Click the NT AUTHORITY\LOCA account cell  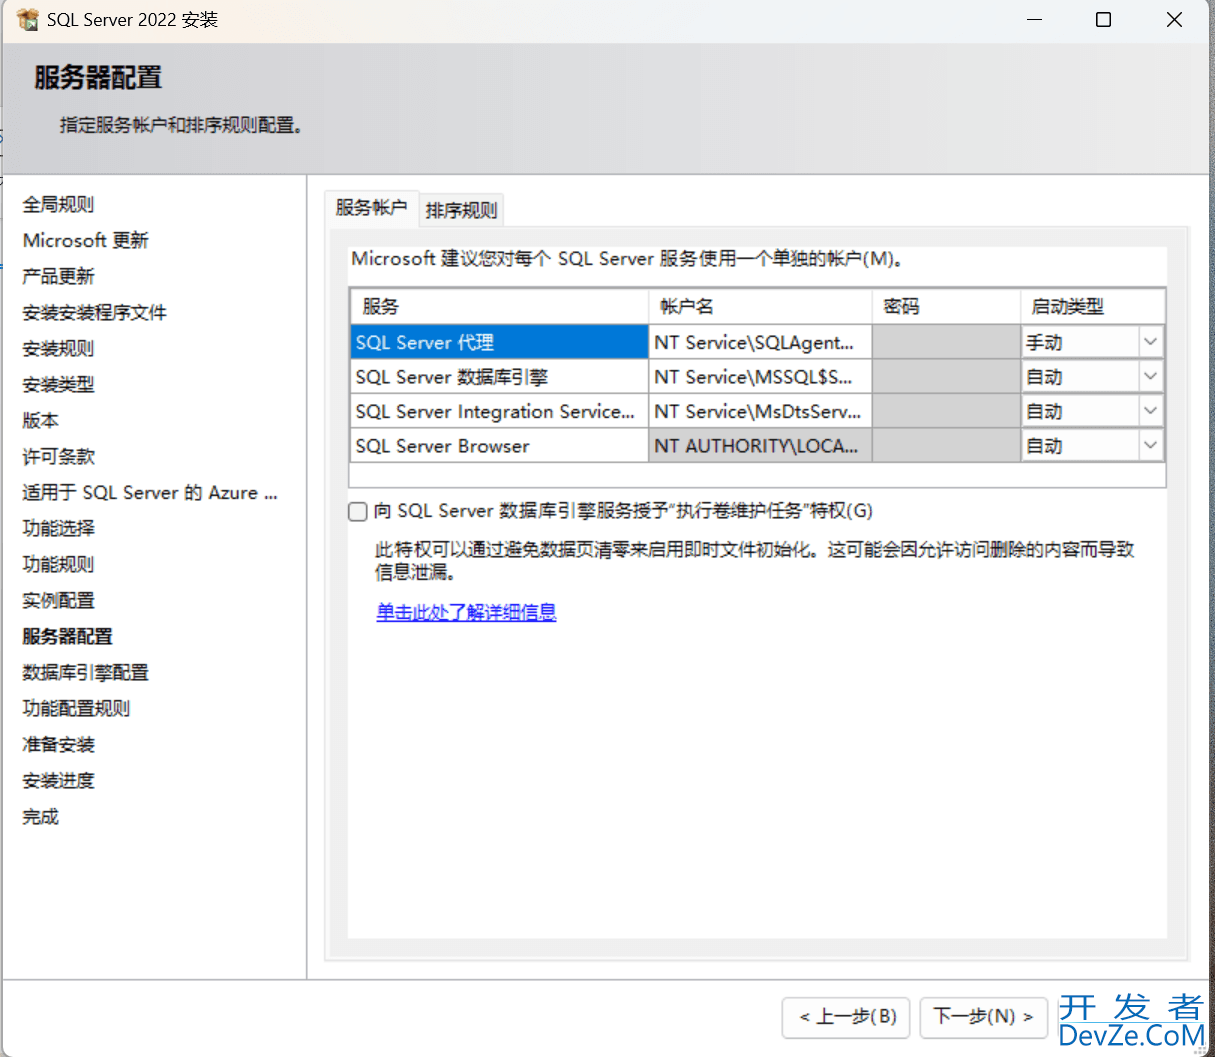[760, 446]
